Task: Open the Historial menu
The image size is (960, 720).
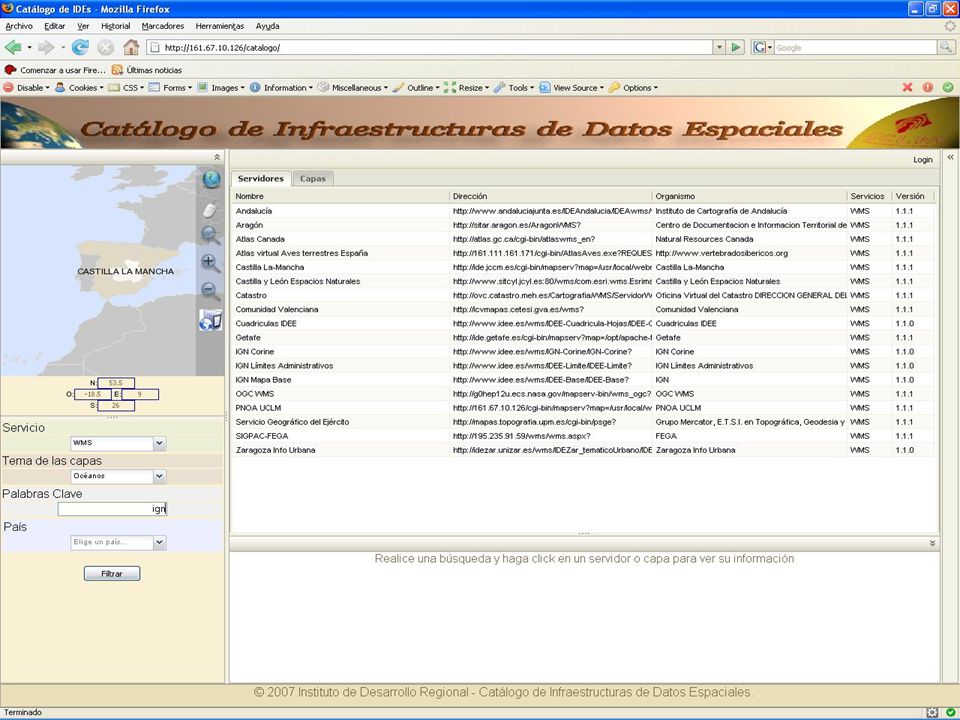Action: (116, 26)
